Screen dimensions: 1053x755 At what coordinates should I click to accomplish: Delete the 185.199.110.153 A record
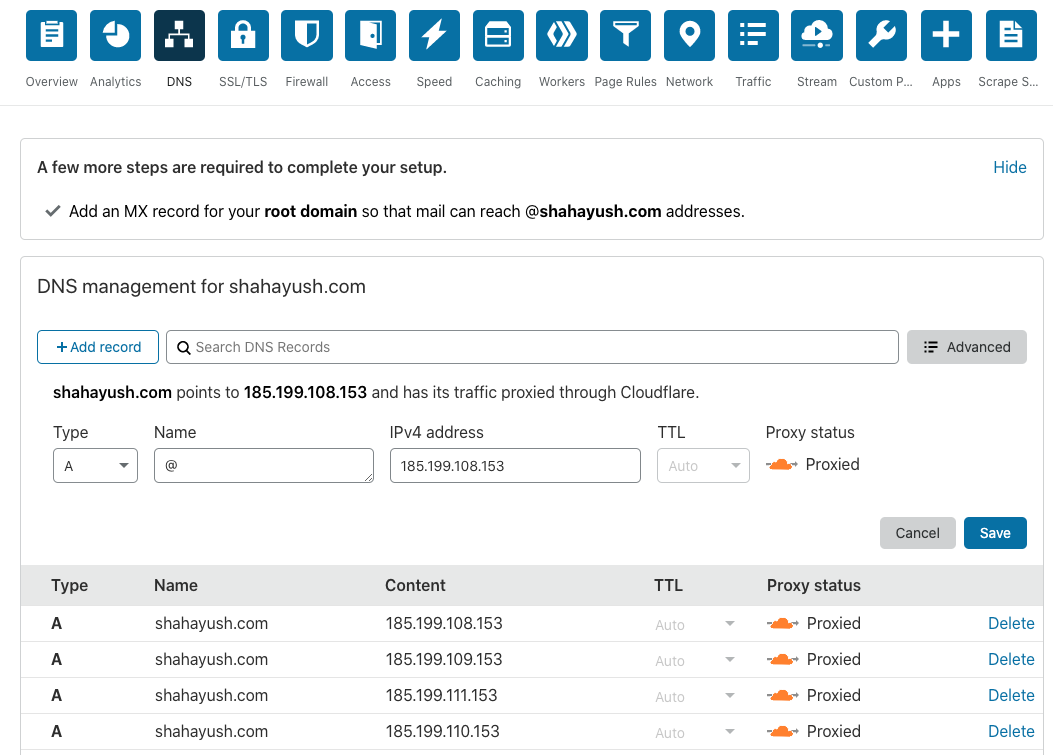click(x=1011, y=731)
